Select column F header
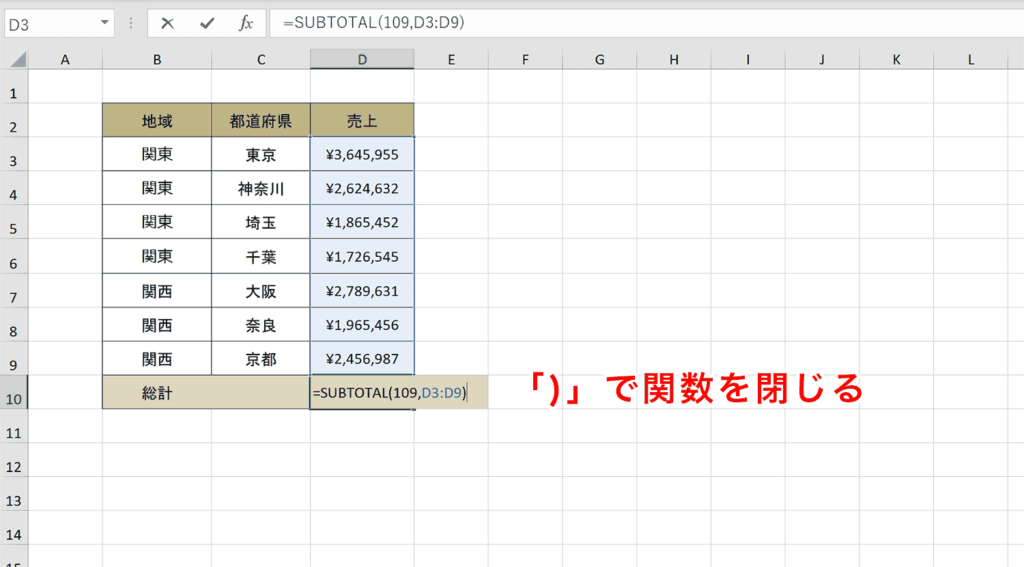The image size is (1024, 567). pyautogui.click(x=525, y=59)
